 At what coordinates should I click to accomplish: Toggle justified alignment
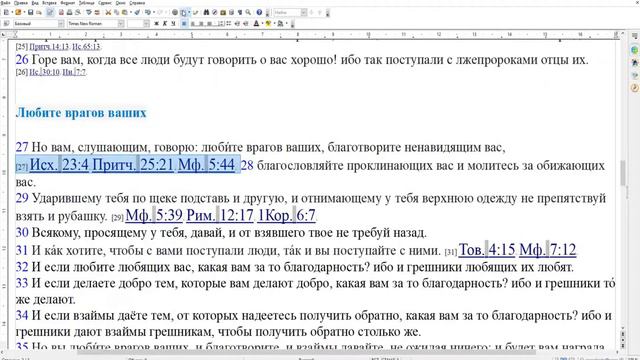209,24
